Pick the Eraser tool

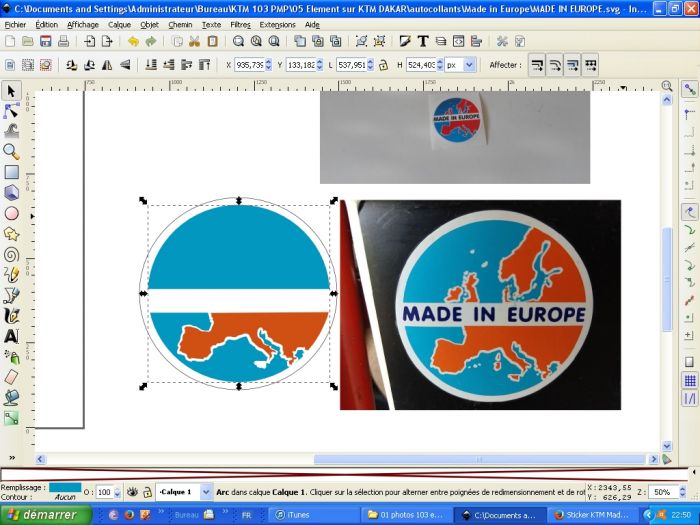[x=11, y=377]
